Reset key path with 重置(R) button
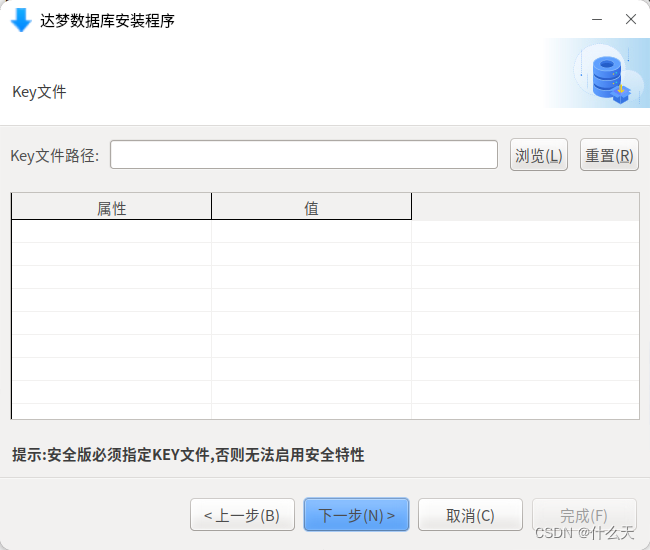 point(609,155)
